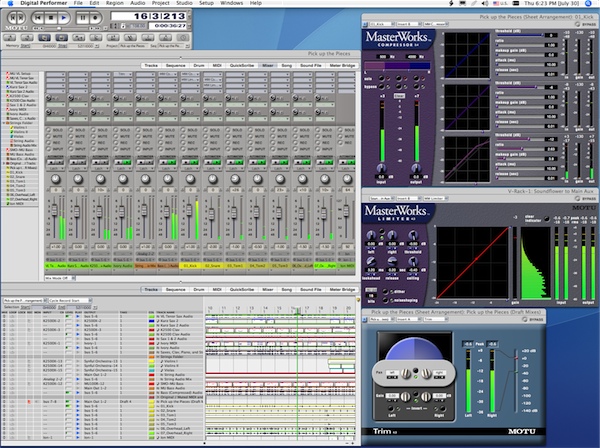Open the Studio menu
This screenshot has width=600, height=448.
point(184,3)
